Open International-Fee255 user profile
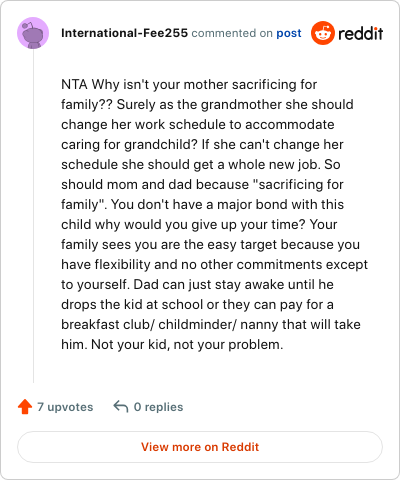The height and width of the screenshot is (480, 400). pos(124,33)
